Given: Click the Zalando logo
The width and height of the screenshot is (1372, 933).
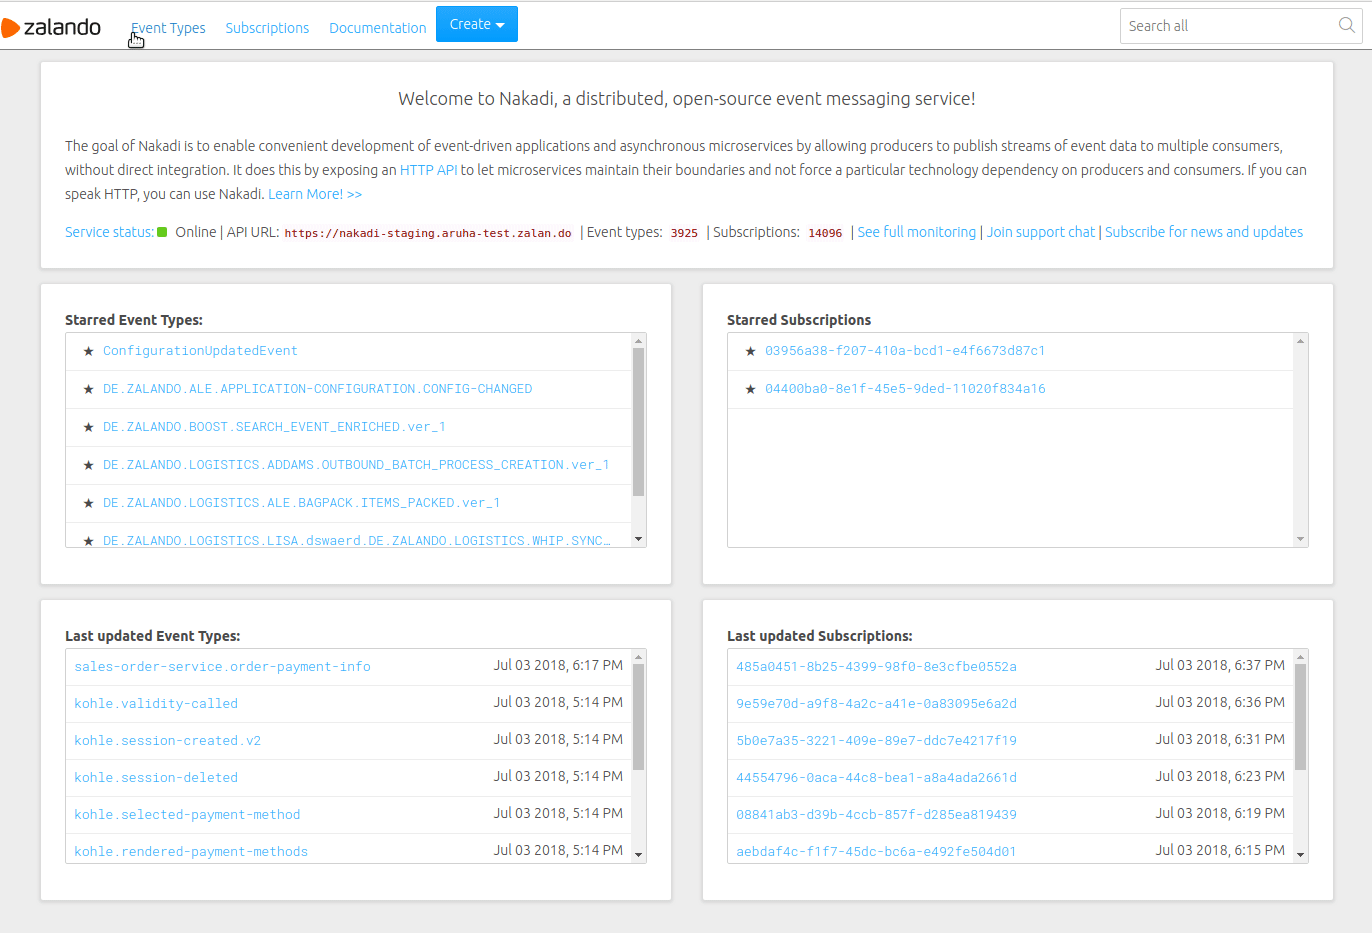Looking at the screenshot, I should point(51,27).
